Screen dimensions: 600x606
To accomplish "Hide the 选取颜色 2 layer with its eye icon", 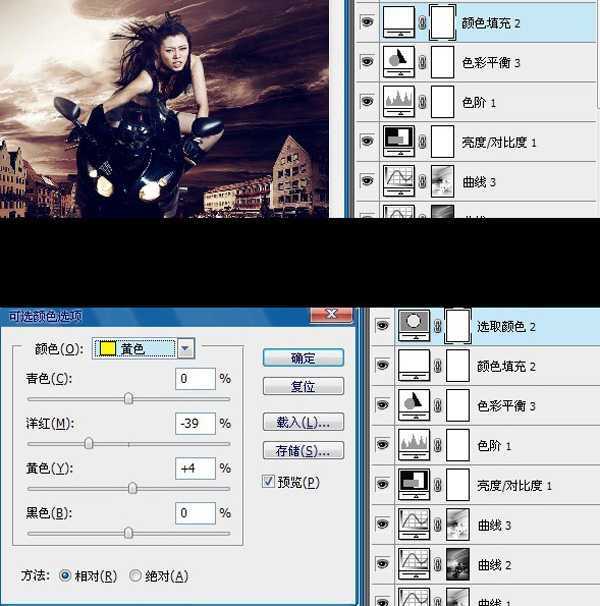I will click(x=381, y=326).
